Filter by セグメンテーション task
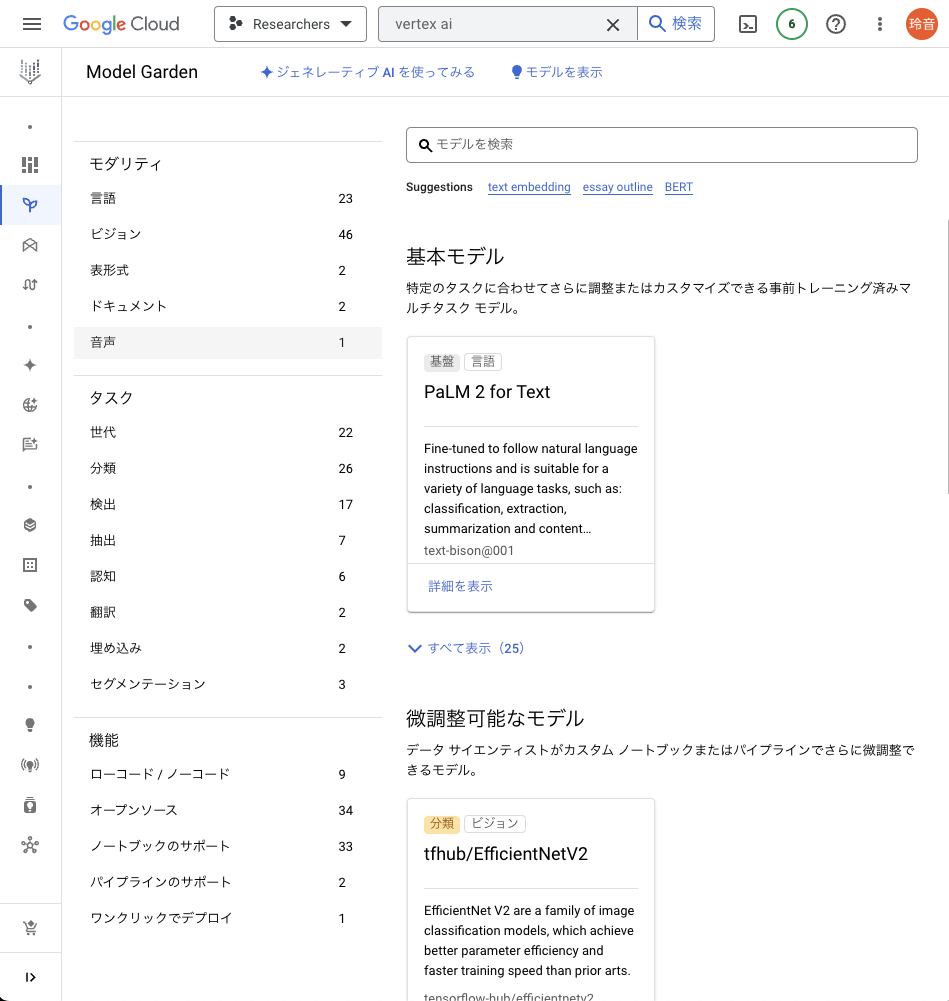949x1001 pixels. click(x=228, y=684)
